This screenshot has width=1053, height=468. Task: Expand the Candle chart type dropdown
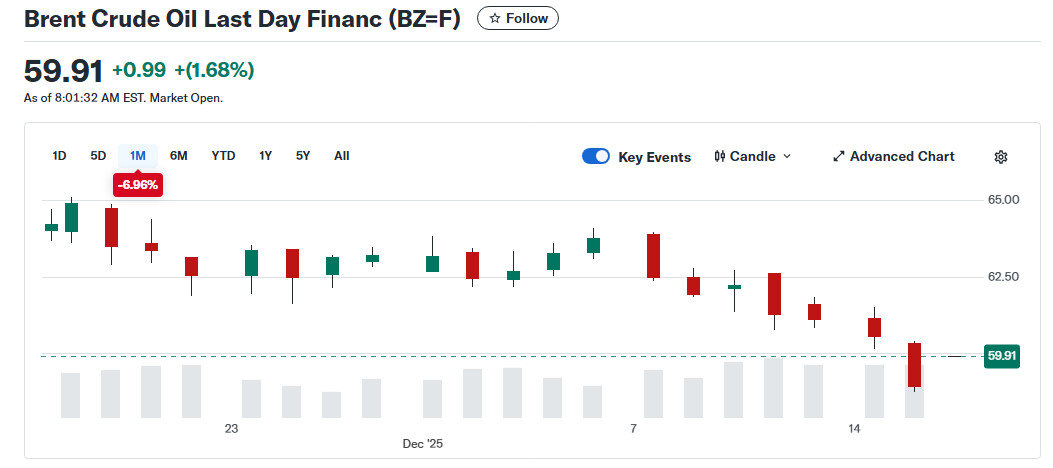(786, 157)
